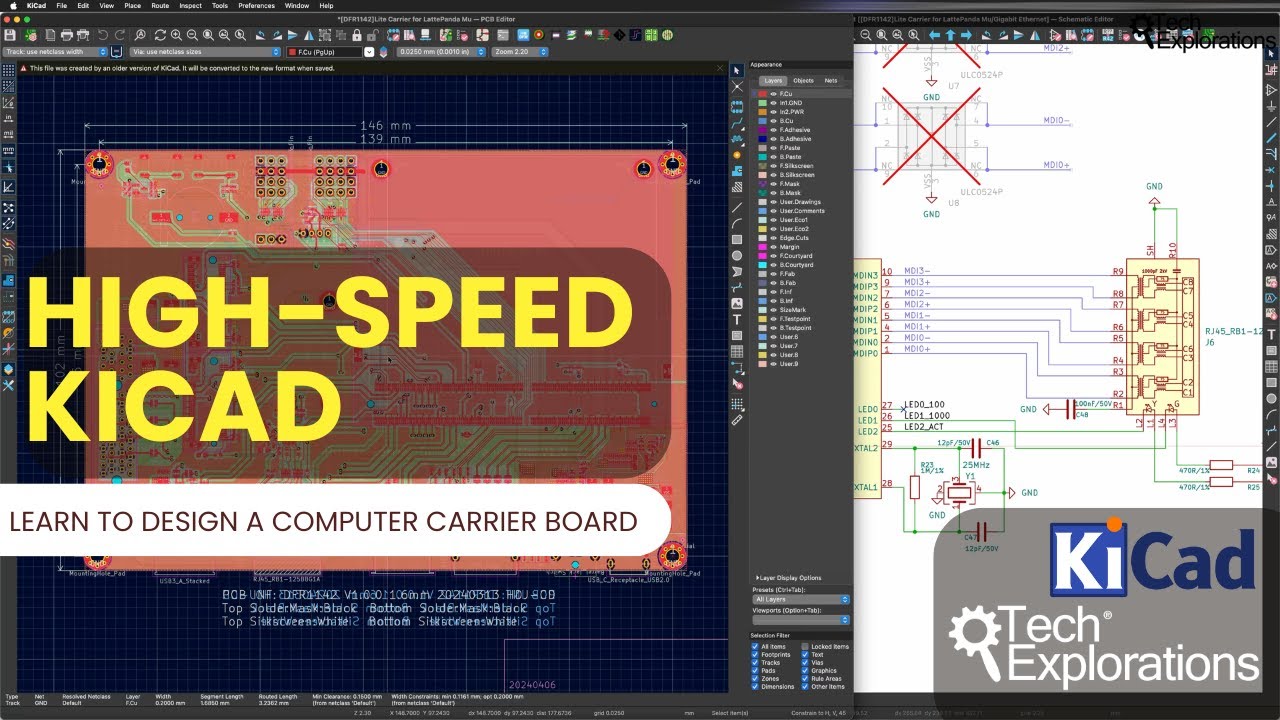Open the Inspect menu

click(190, 5)
